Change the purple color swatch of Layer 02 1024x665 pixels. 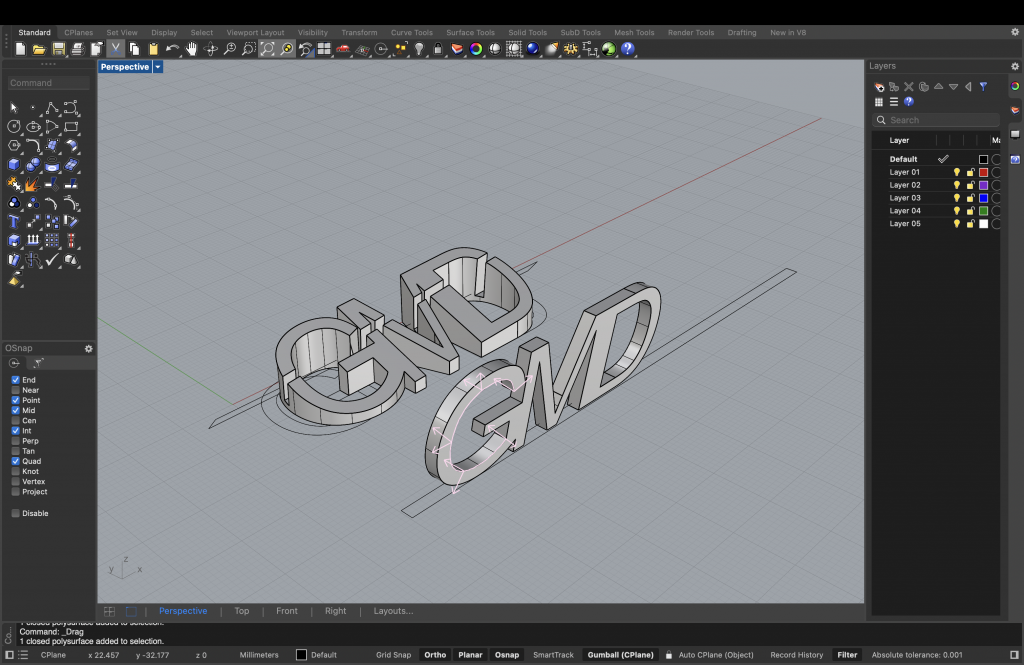point(984,186)
